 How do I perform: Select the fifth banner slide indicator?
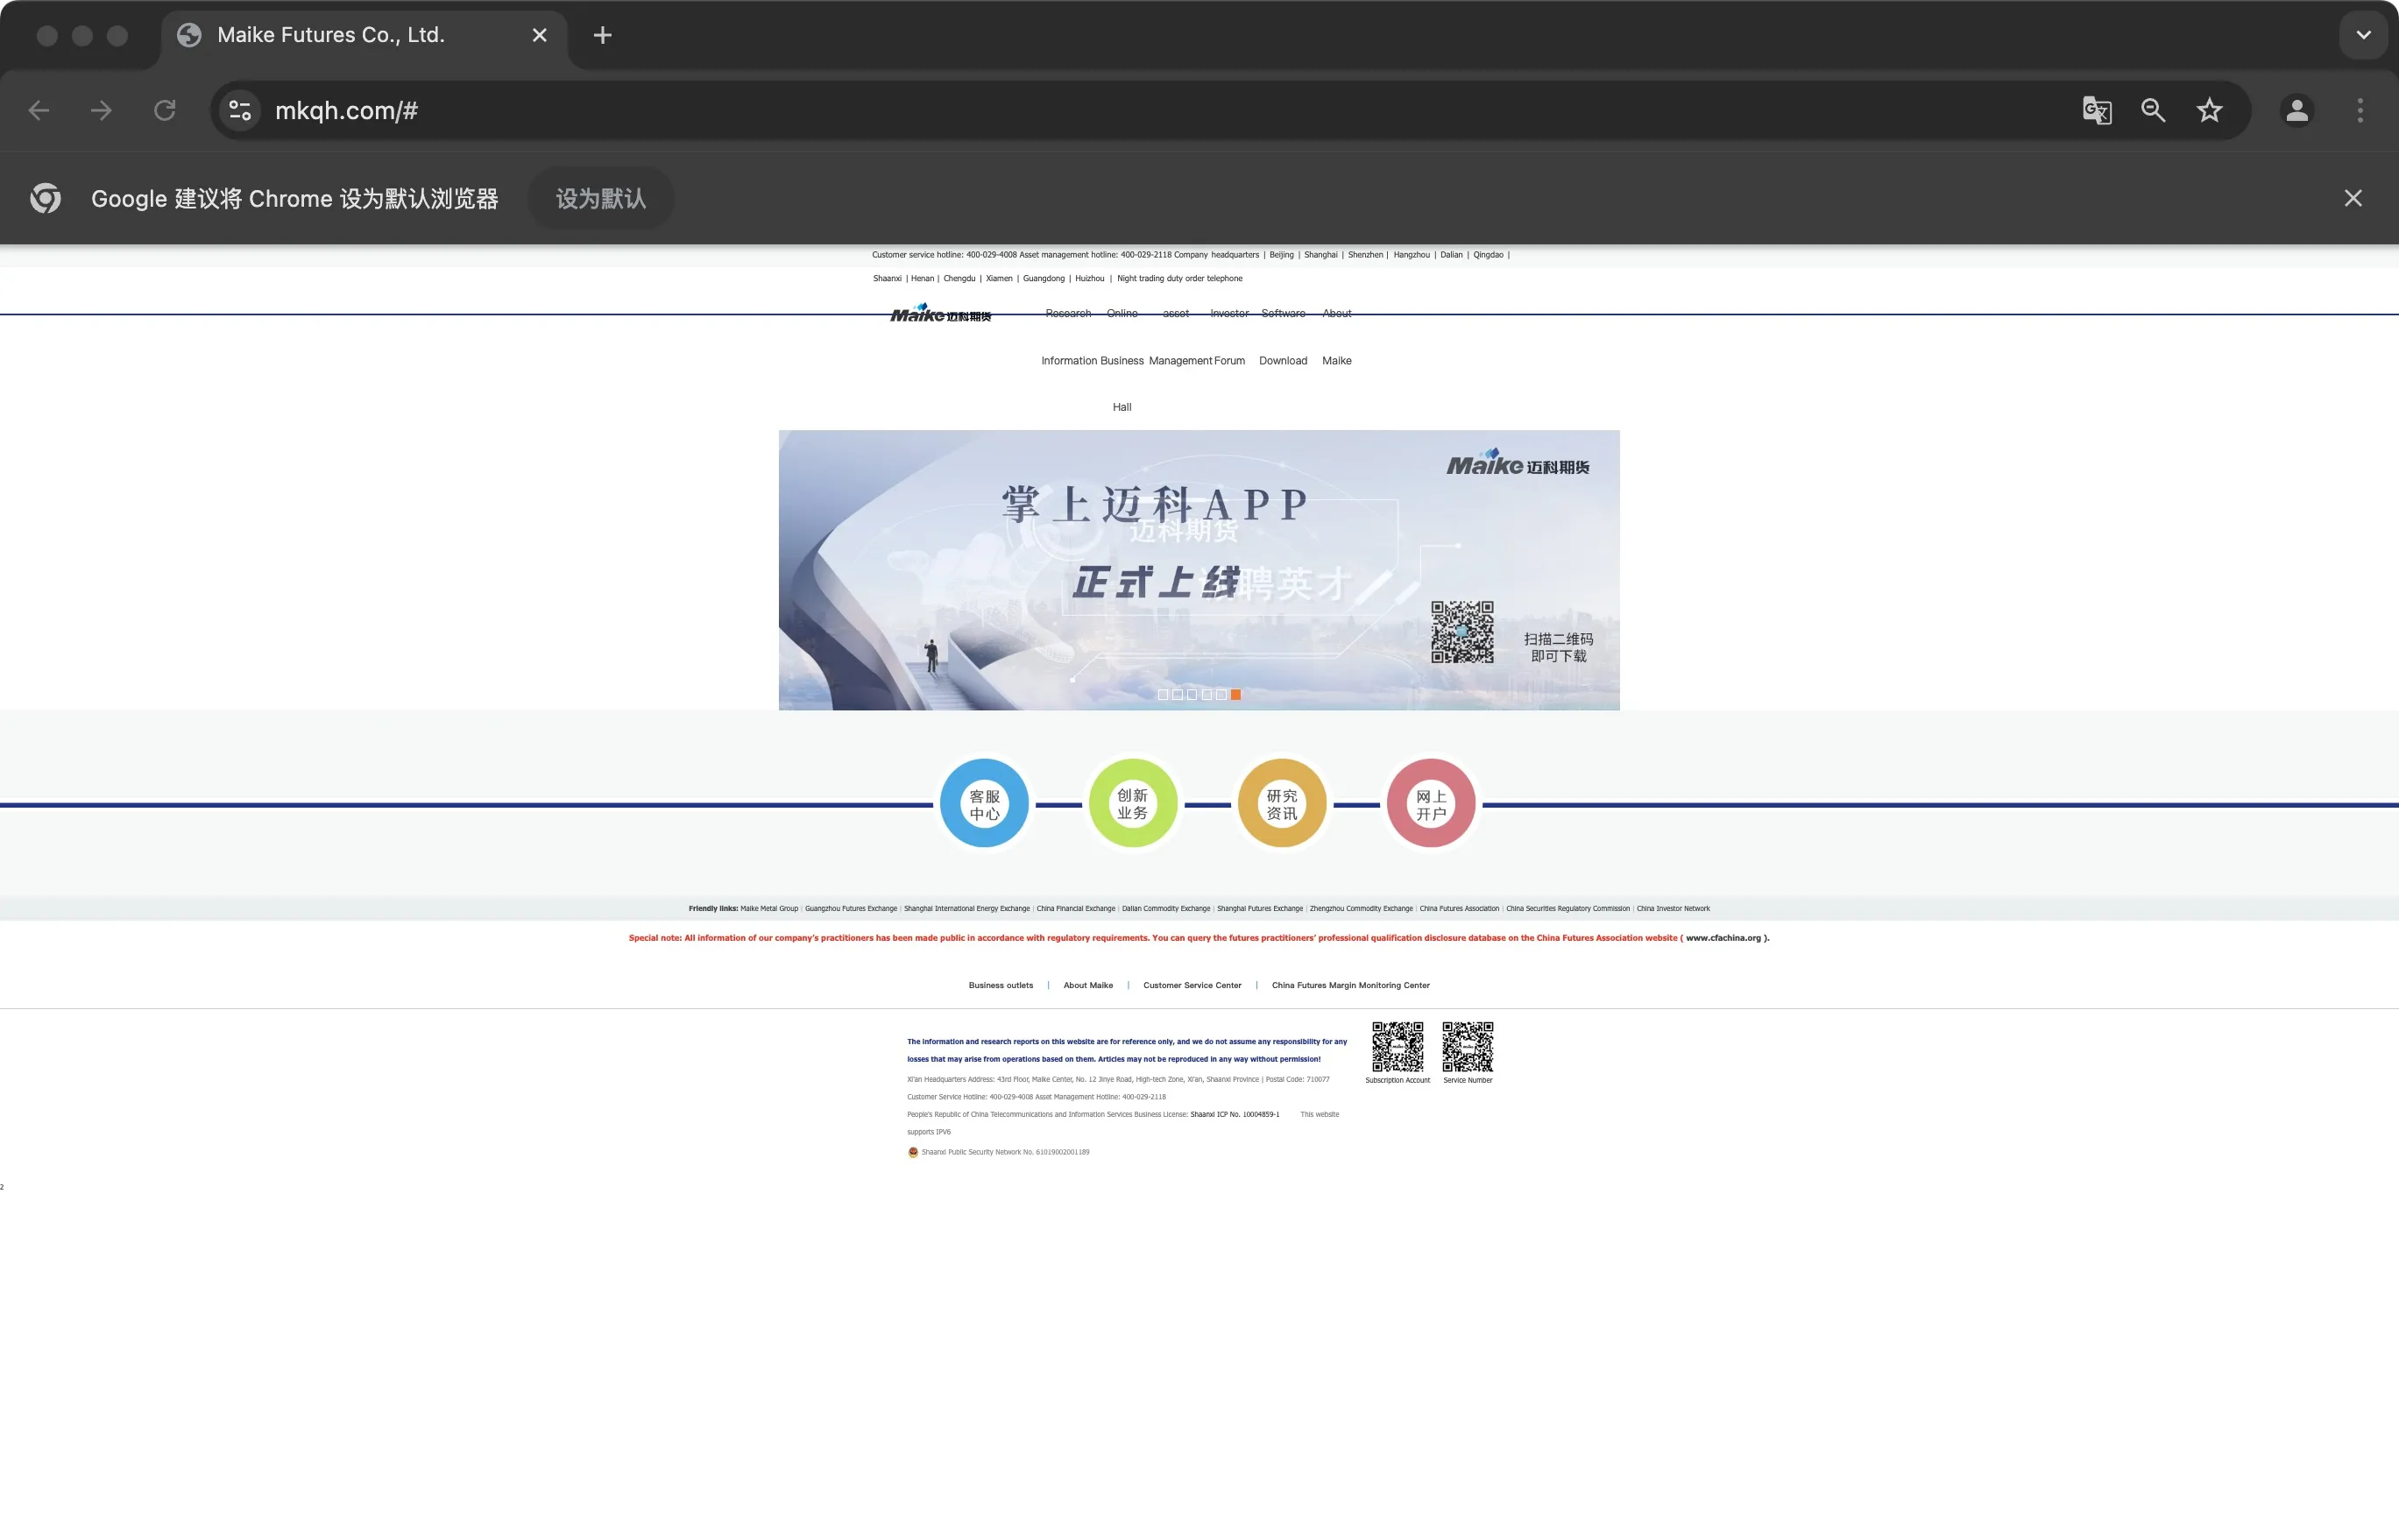(x=1221, y=694)
